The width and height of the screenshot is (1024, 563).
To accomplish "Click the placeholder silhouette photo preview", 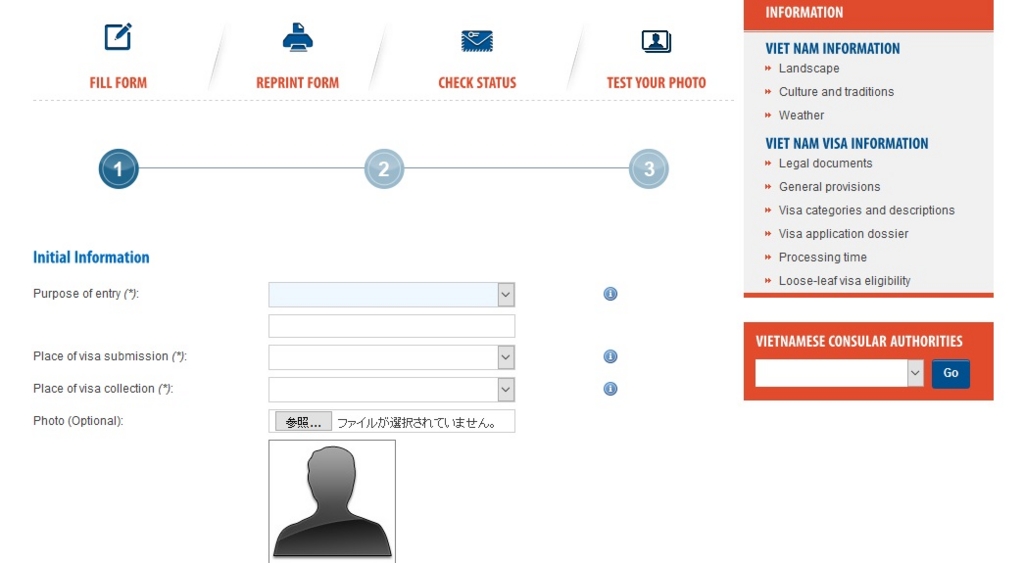I will 332,501.
